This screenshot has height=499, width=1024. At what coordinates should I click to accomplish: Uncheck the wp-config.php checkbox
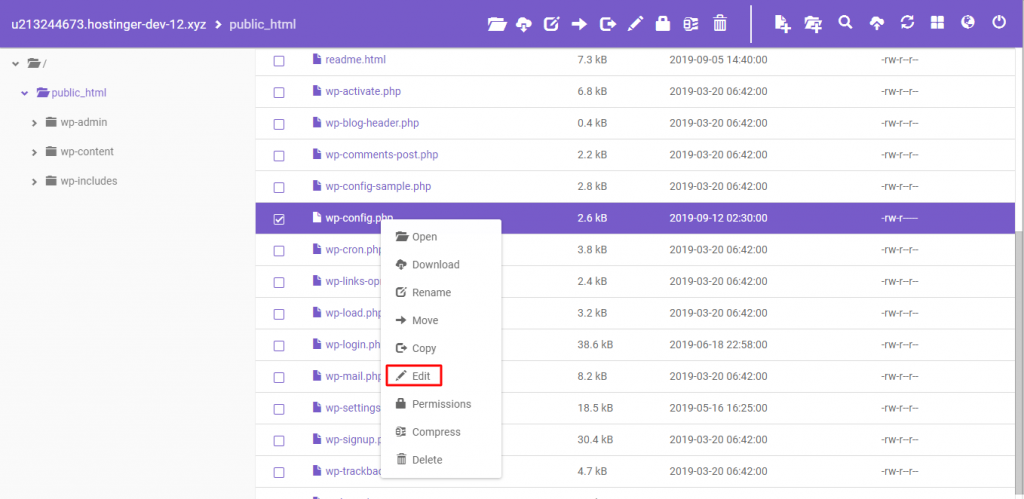coord(279,219)
